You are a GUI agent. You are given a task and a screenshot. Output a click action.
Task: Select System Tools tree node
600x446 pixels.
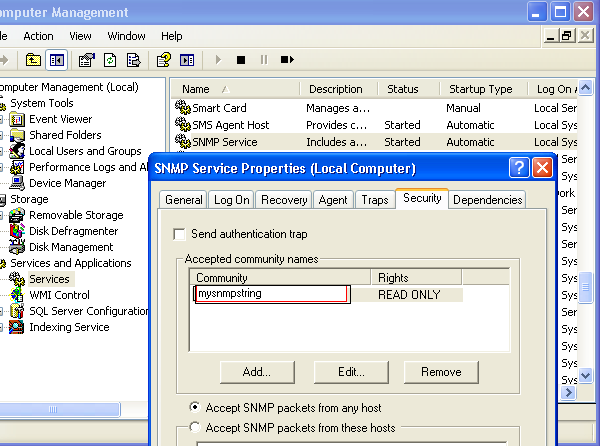click(x=42, y=103)
